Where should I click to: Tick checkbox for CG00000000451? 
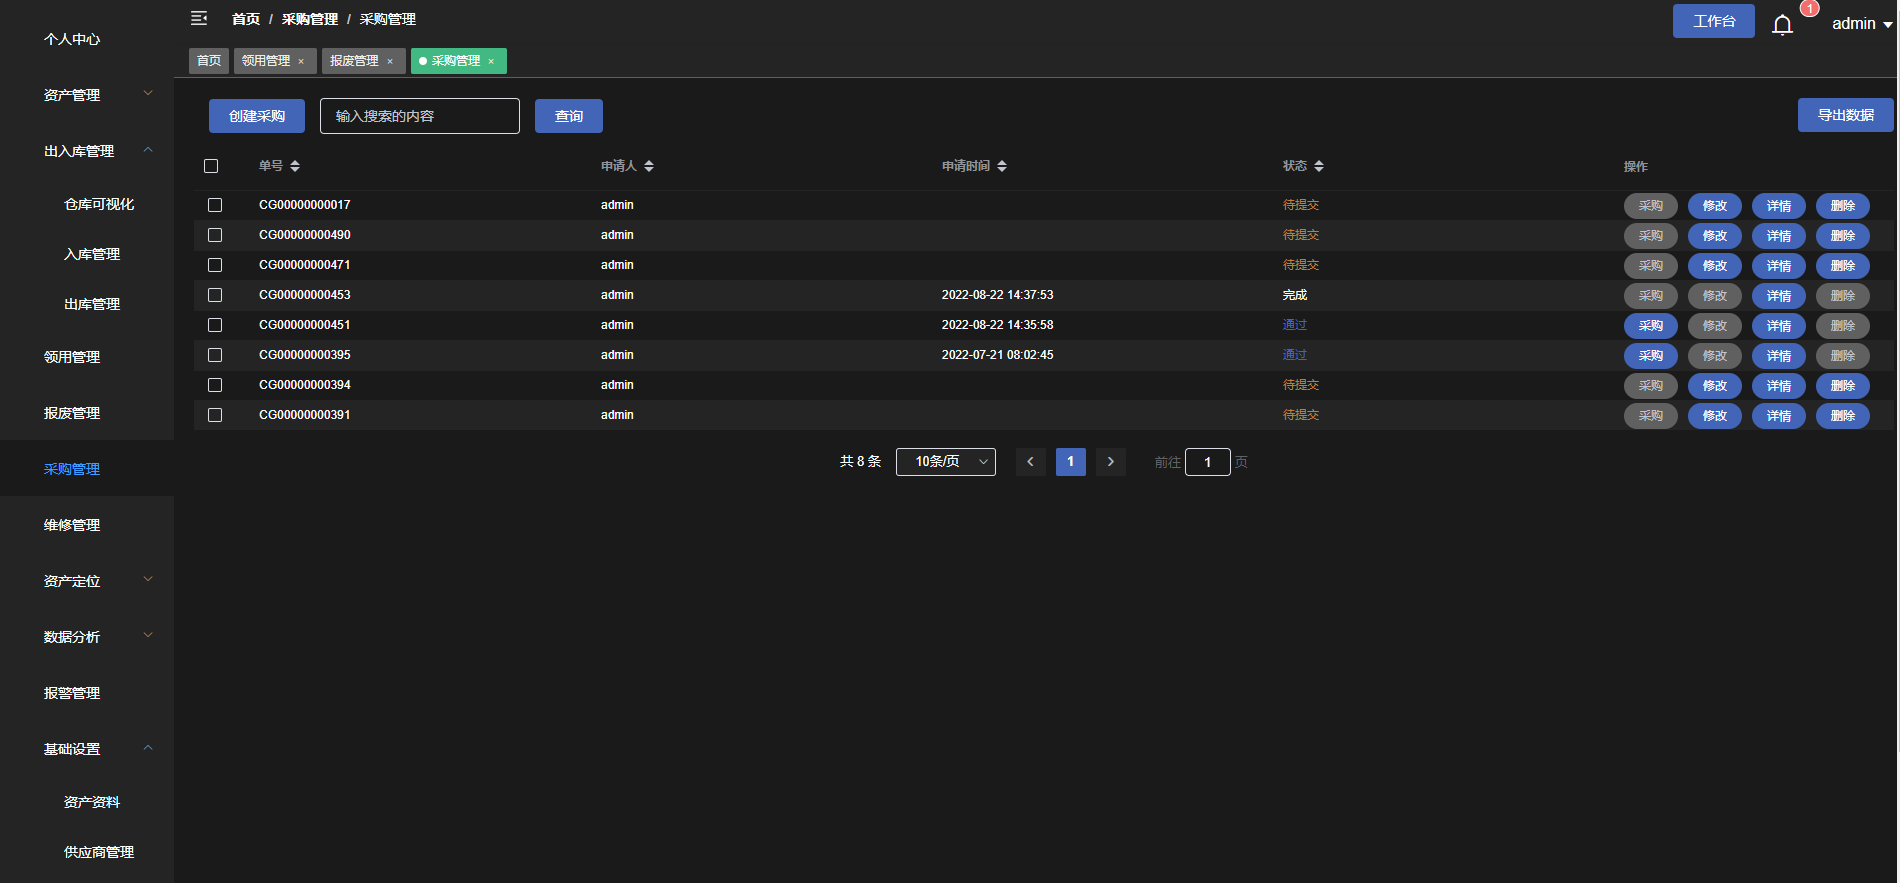point(215,325)
